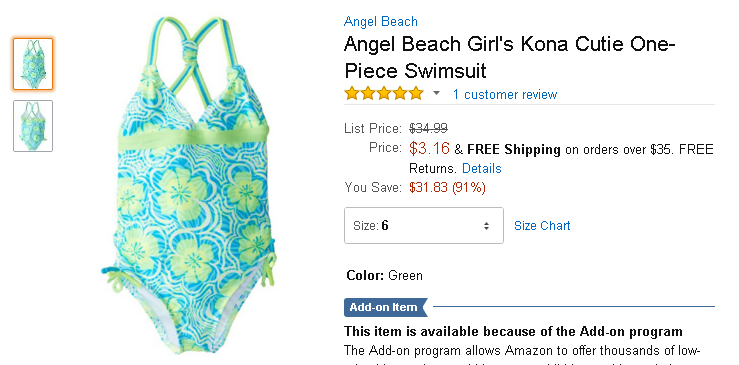Open the Angel Beach brand link
This screenshot has width=739, height=365.
380,22
